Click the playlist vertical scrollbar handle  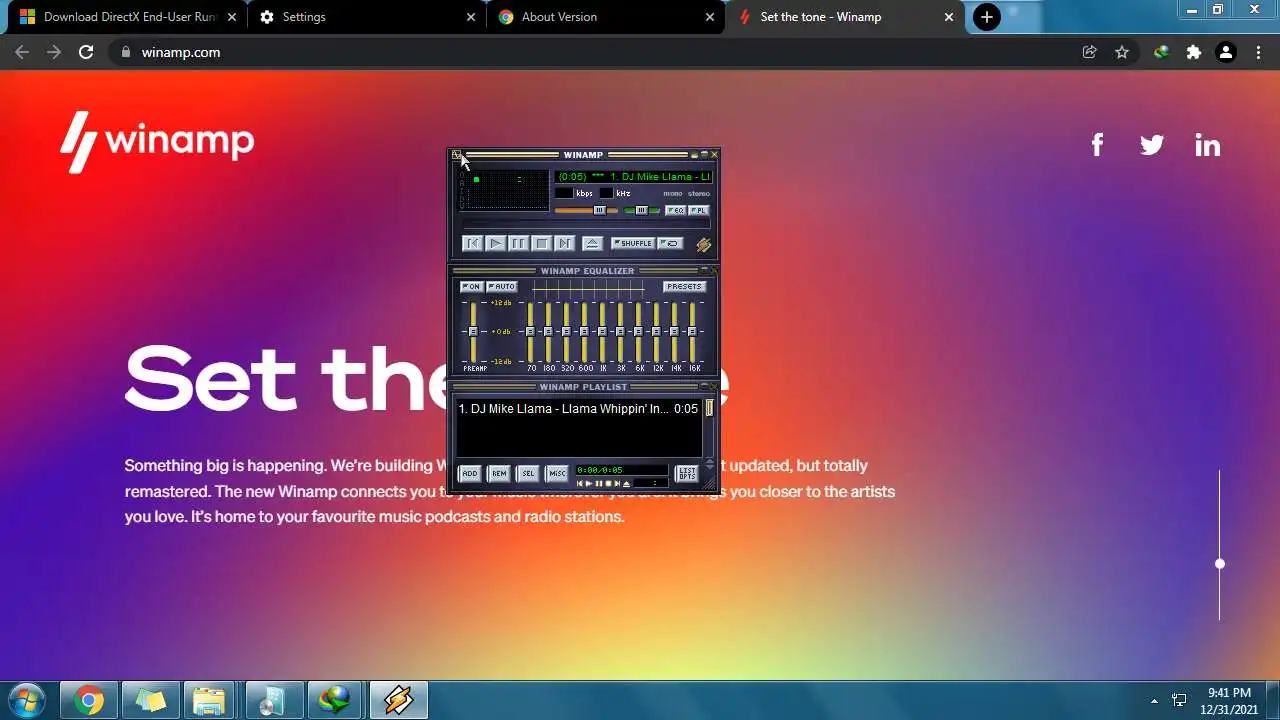[709, 408]
